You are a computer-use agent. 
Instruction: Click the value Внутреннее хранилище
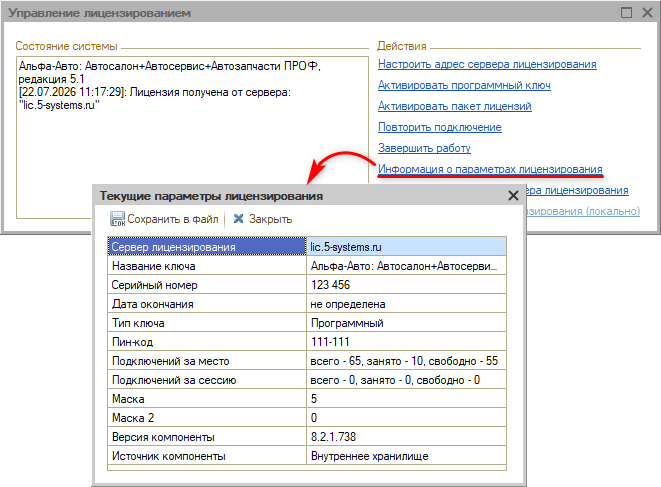click(406, 456)
